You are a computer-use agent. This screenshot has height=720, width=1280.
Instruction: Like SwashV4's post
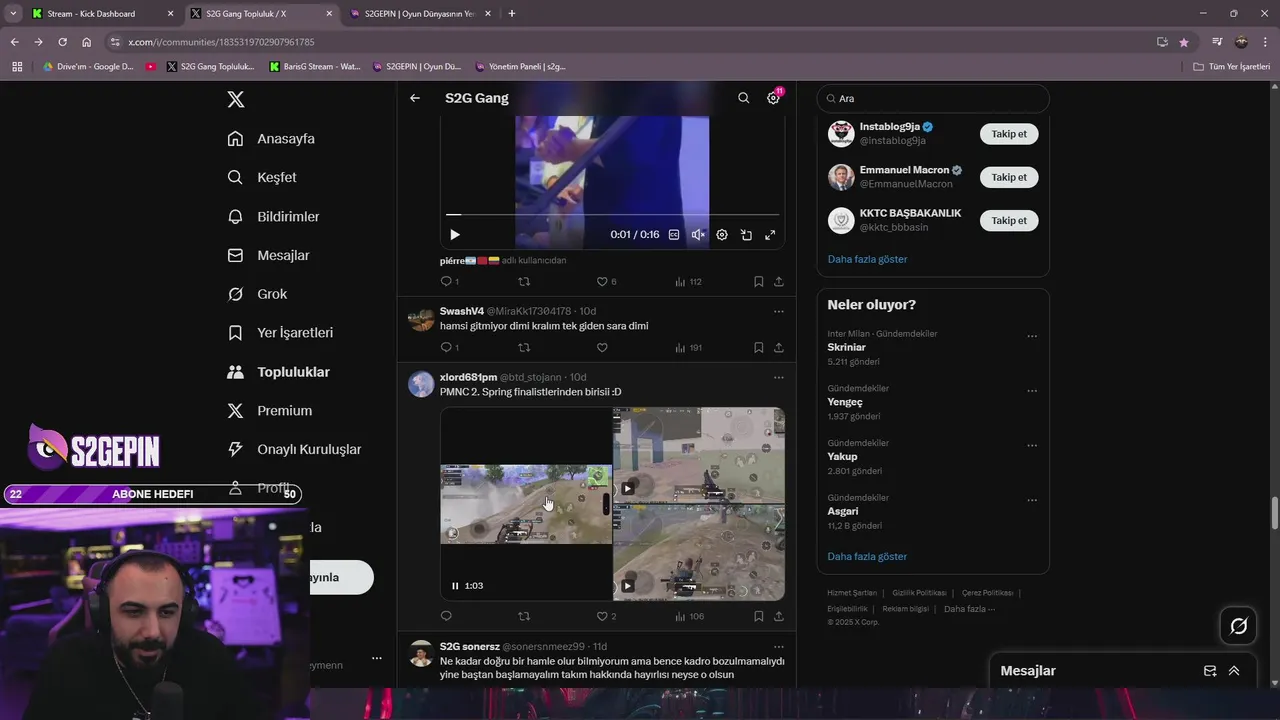(602, 348)
